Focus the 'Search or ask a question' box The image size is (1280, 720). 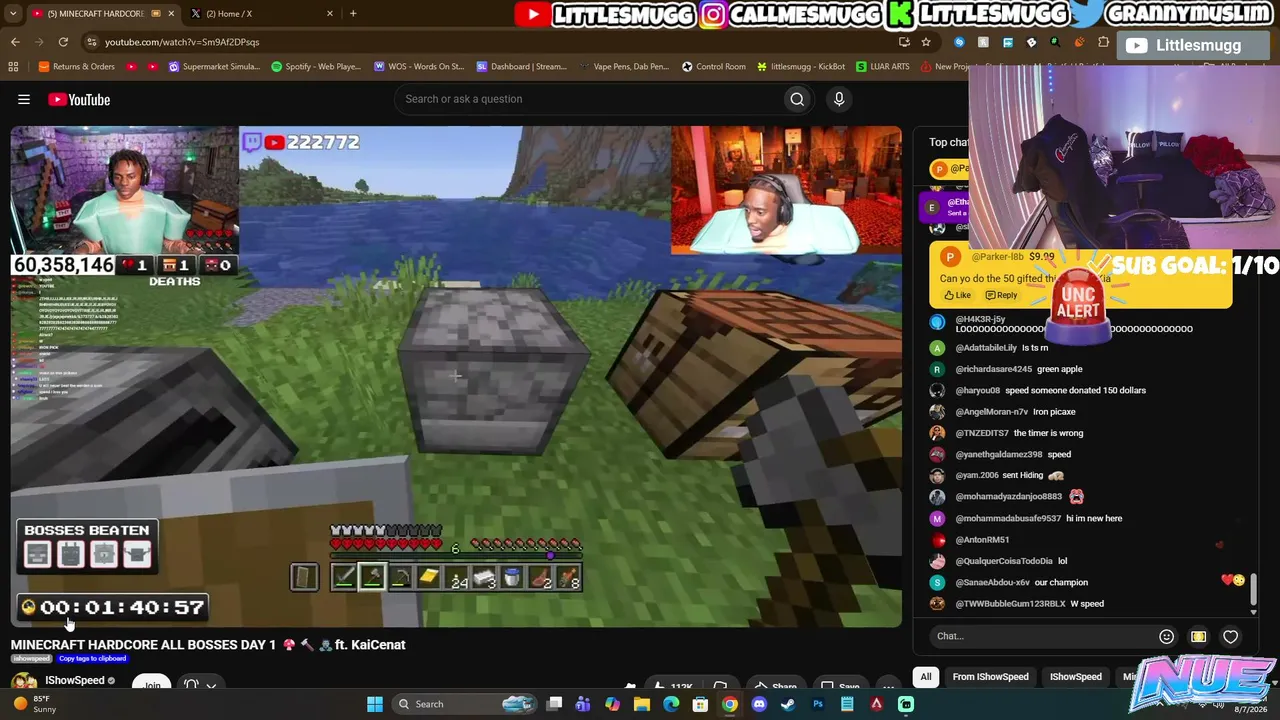pyautogui.click(x=590, y=99)
